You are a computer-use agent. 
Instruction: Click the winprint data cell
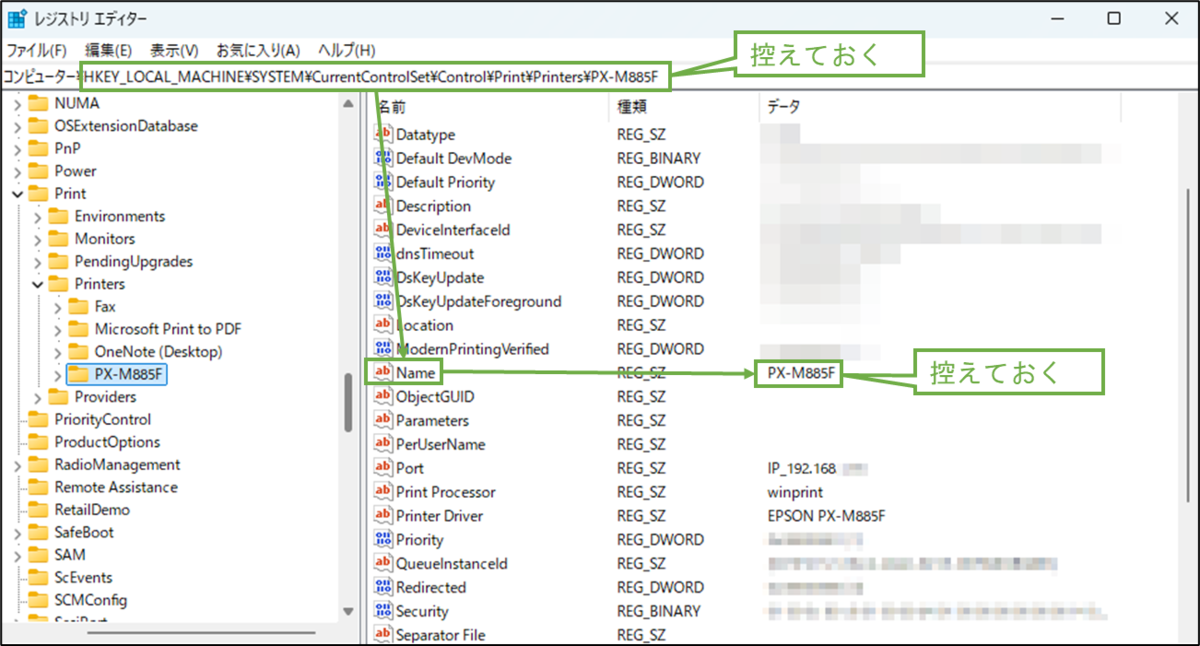tap(793, 492)
